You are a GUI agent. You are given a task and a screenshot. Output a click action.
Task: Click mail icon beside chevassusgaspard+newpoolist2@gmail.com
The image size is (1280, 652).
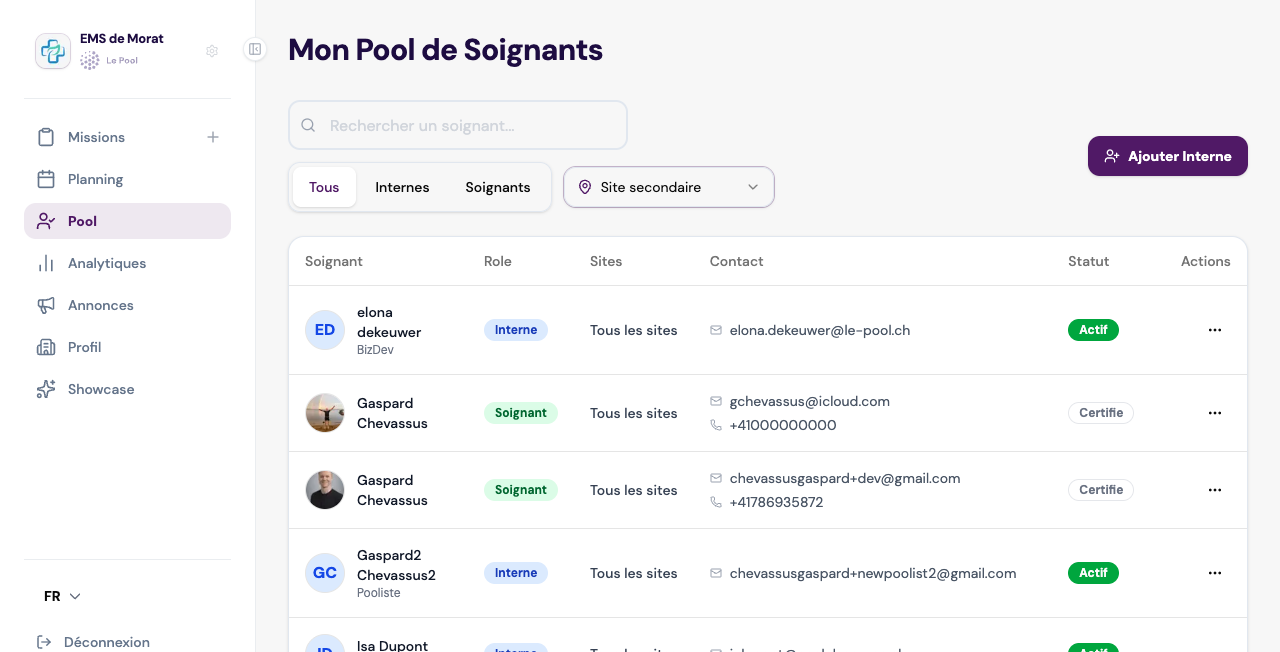716,573
